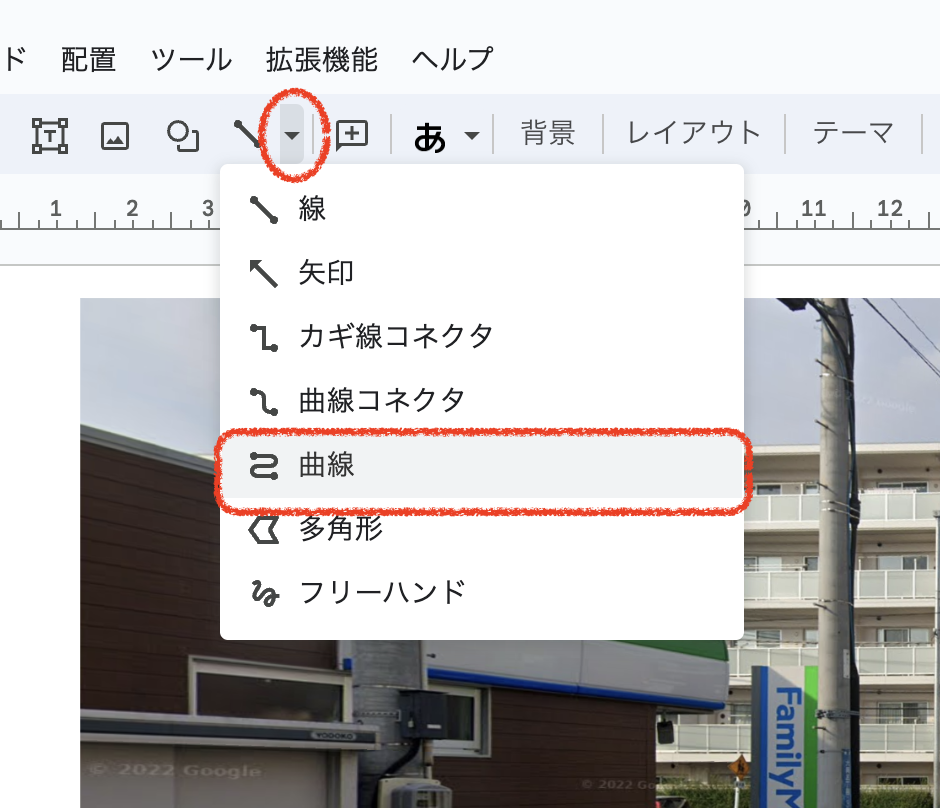Screen dimensions: 940x808
Task: Open the 配置 menu
Action: tap(88, 59)
